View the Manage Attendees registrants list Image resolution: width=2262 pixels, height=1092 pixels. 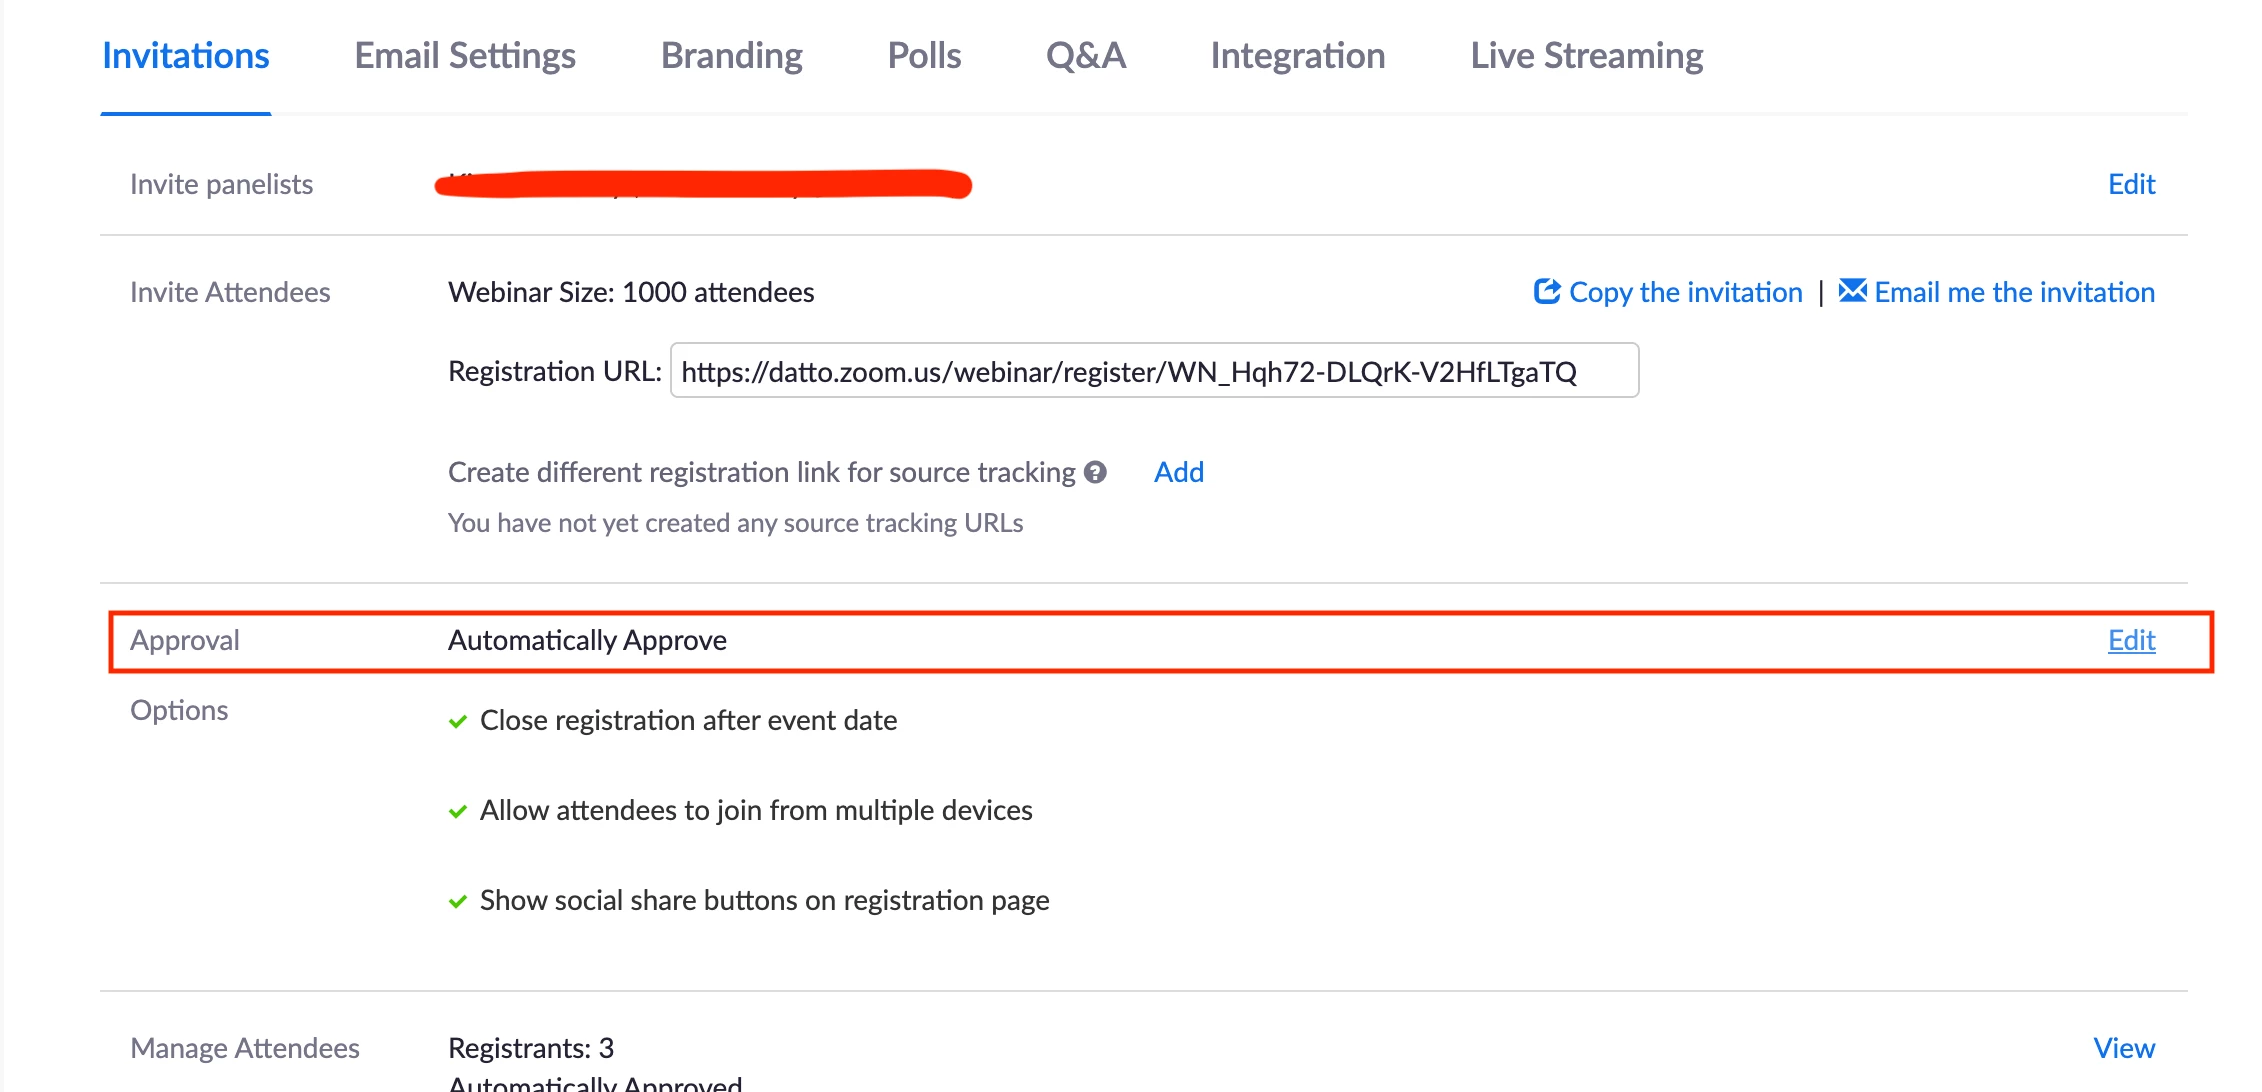(2123, 1048)
